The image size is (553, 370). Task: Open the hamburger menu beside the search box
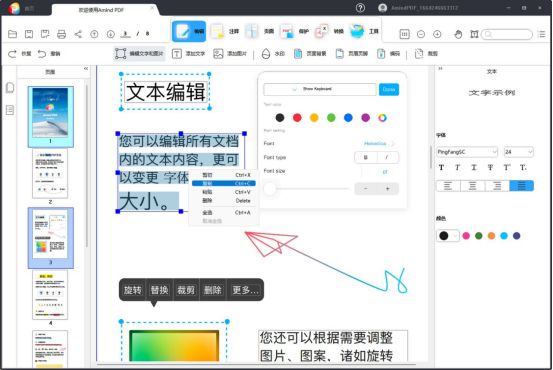coord(541,34)
